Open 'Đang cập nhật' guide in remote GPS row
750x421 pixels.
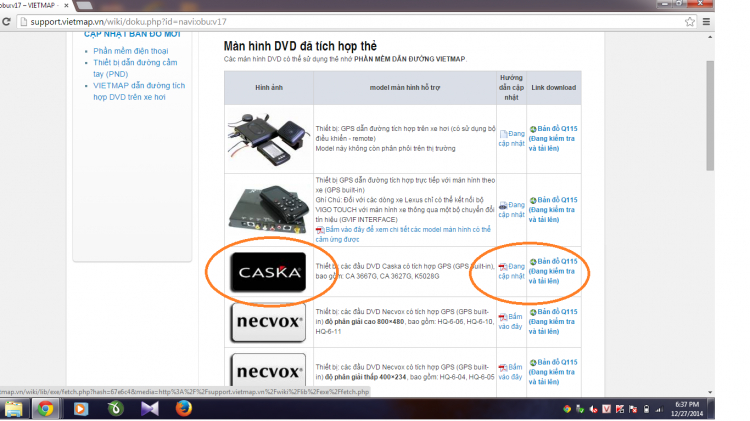click(511, 138)
